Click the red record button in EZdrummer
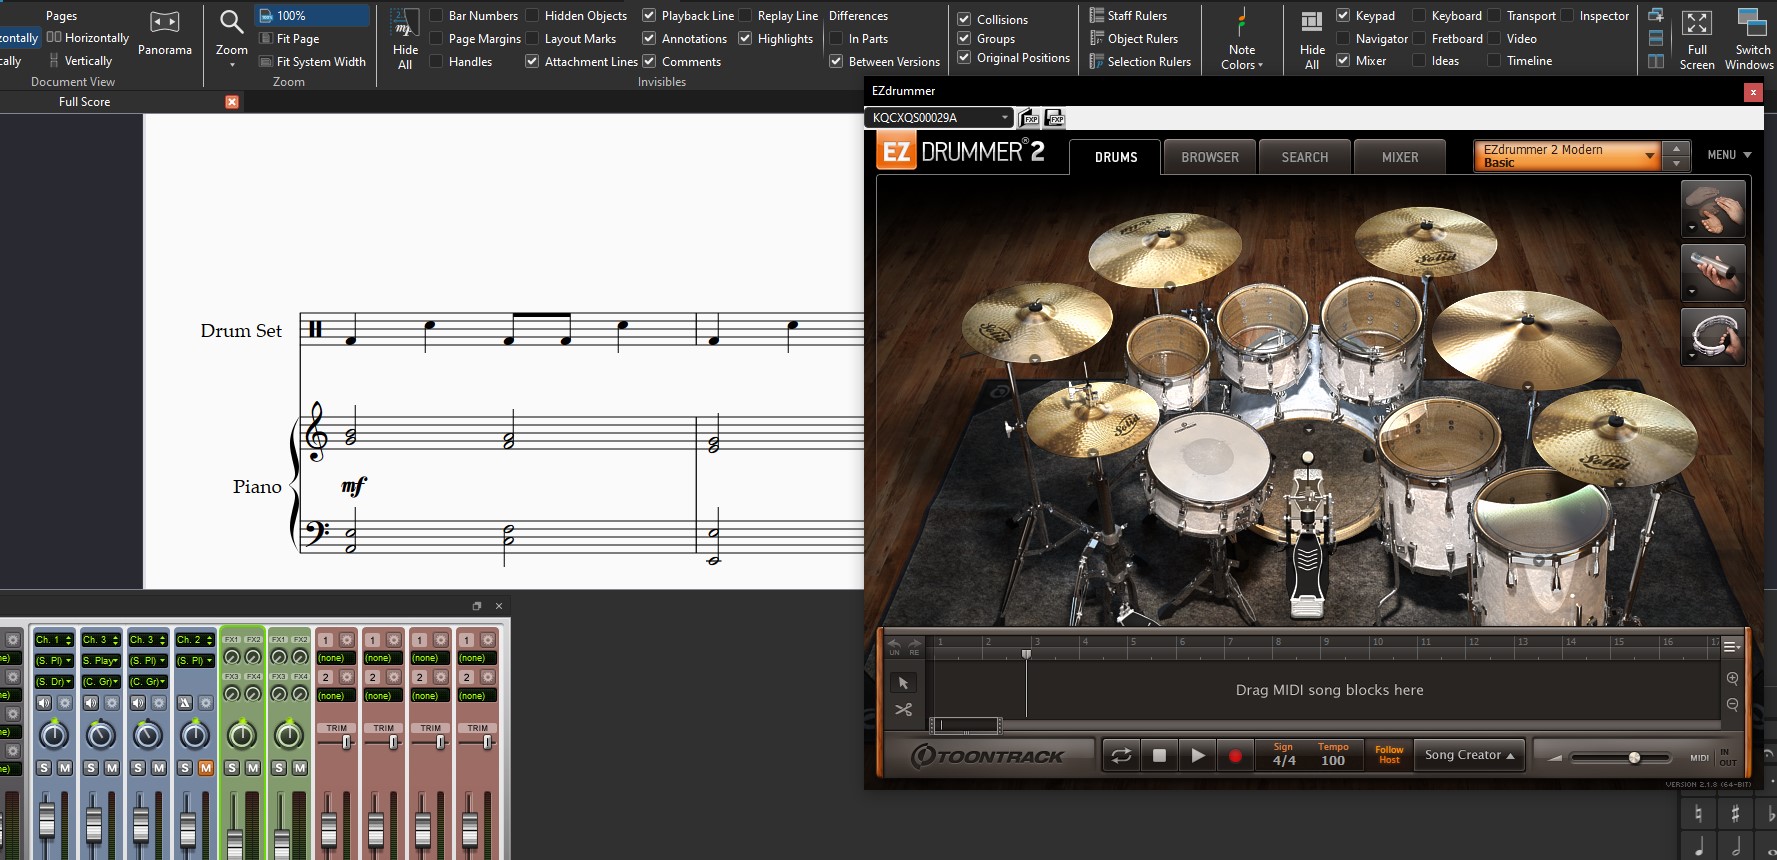 pyautogui.click(x=1235, y=756)
